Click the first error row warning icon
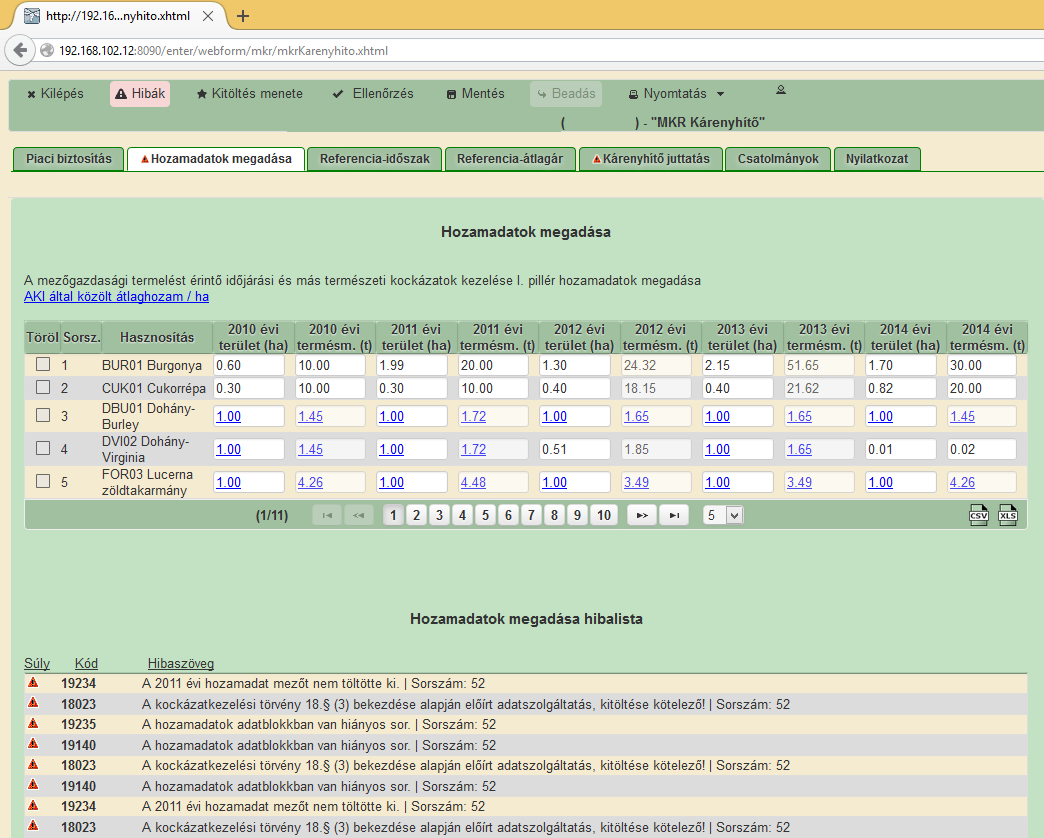Image resolution: width=1044 pixels, height=838 pixels. (33, 683)
